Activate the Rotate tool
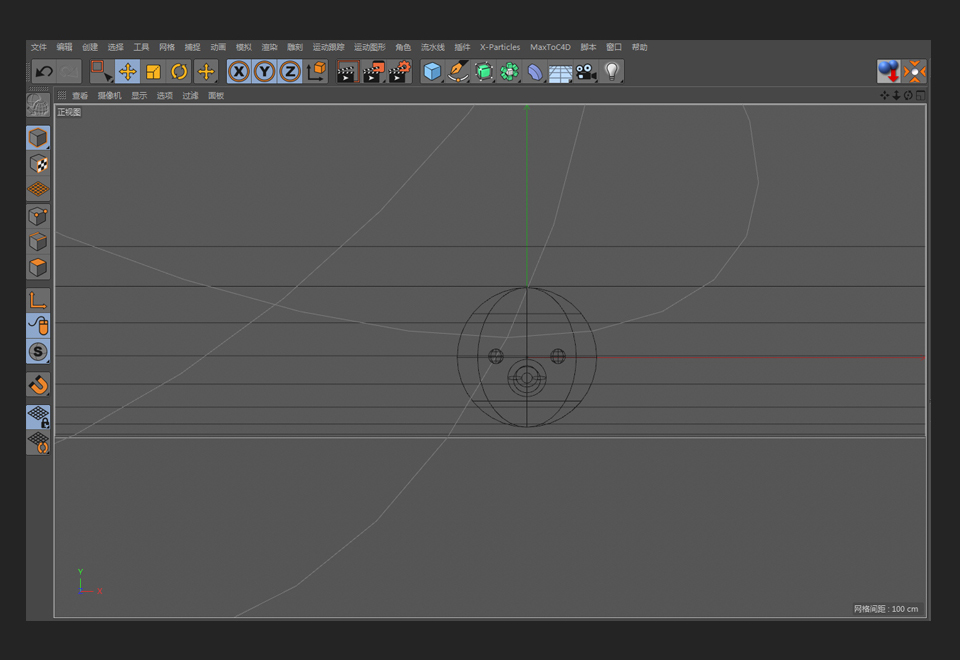This screenshot has width=960, height=660. pyautogui.click(x=179, y=72)
